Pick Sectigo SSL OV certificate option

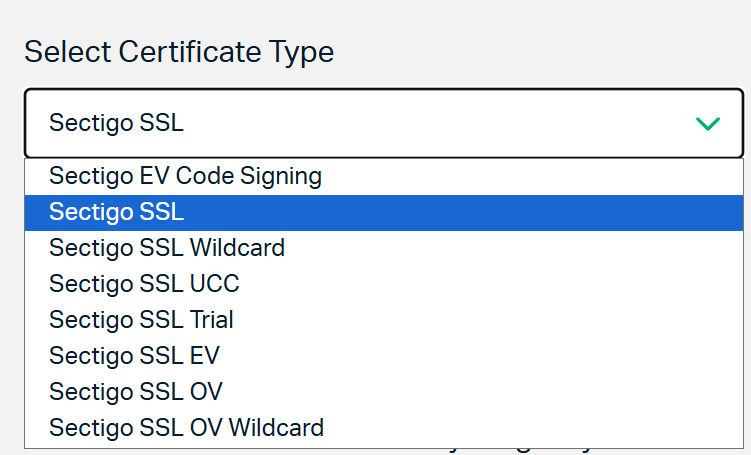tap(136, 392)
